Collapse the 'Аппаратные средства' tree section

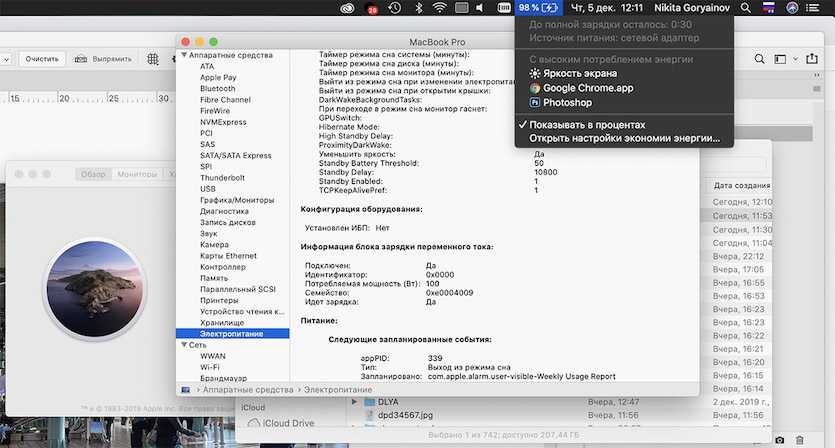coord(181,55)
